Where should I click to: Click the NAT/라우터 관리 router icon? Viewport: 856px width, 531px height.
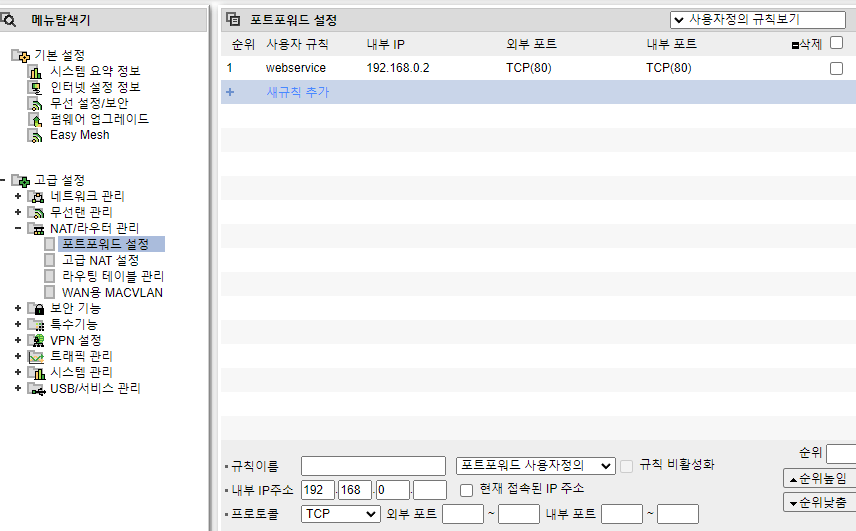coord(35,228)
